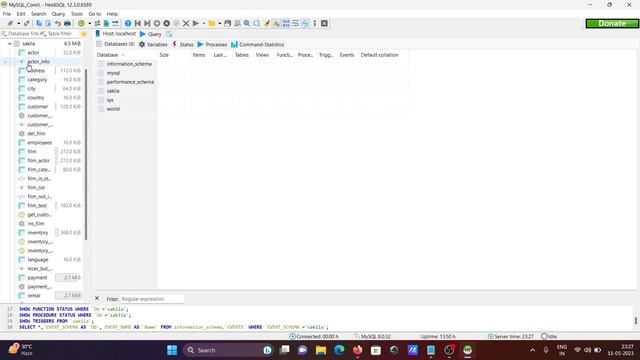Select the world database row
Screen dimensions: 640x360
113,109
